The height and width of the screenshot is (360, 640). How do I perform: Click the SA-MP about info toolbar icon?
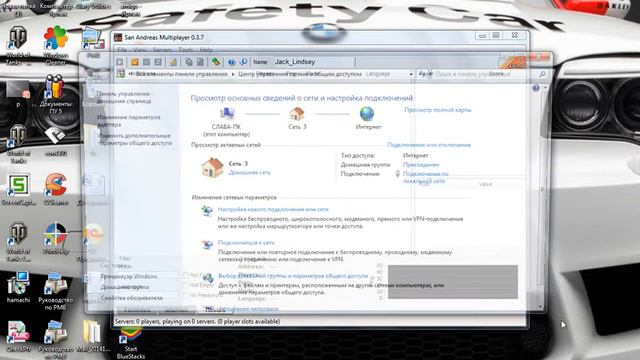(x=243, y=62)
